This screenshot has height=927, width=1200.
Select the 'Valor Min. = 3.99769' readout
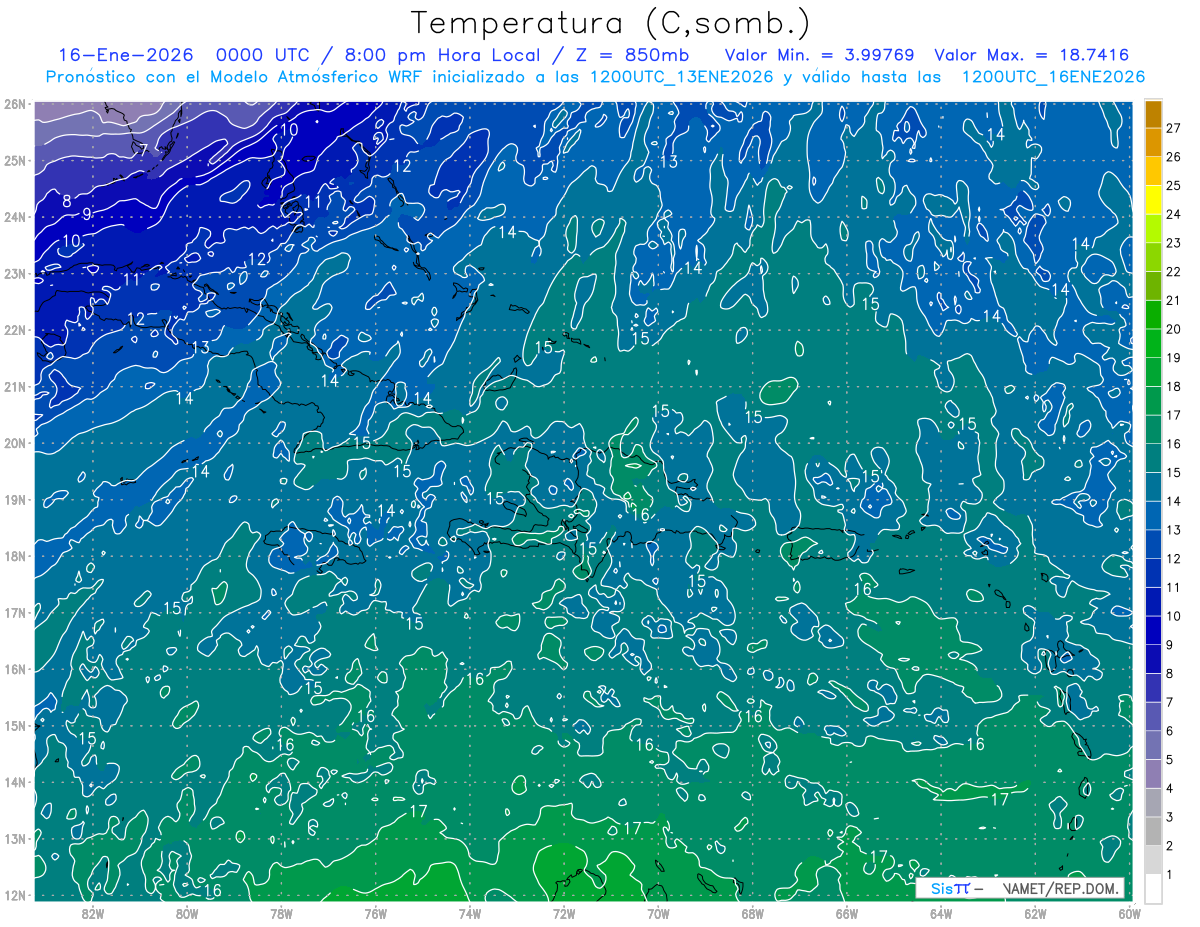coord(819,55)
